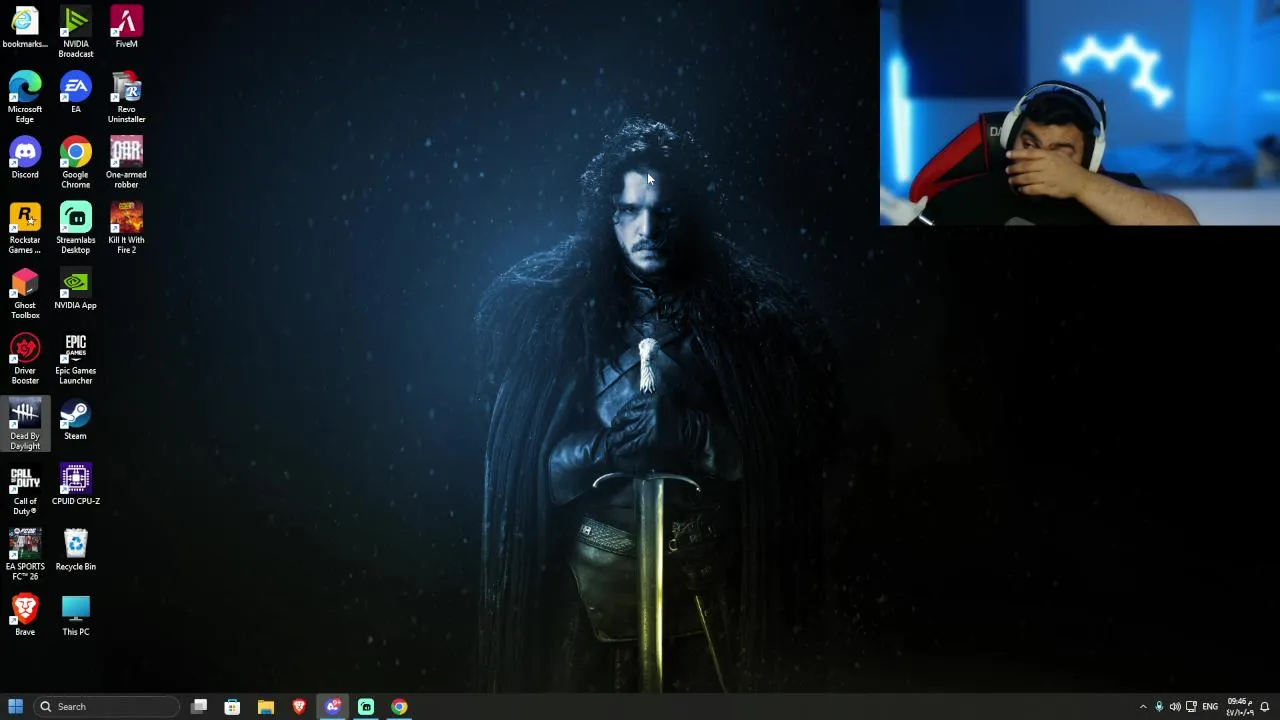The height and width of the screenshot is (720, 1280).
Task: Select the Call of Duty desktop icon
Action: 25,490
